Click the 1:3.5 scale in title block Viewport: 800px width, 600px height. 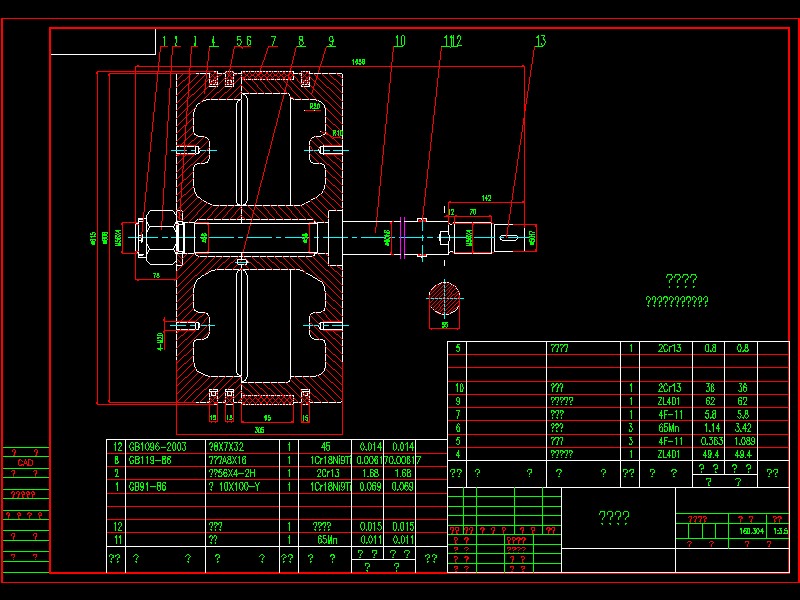point(780,531)
